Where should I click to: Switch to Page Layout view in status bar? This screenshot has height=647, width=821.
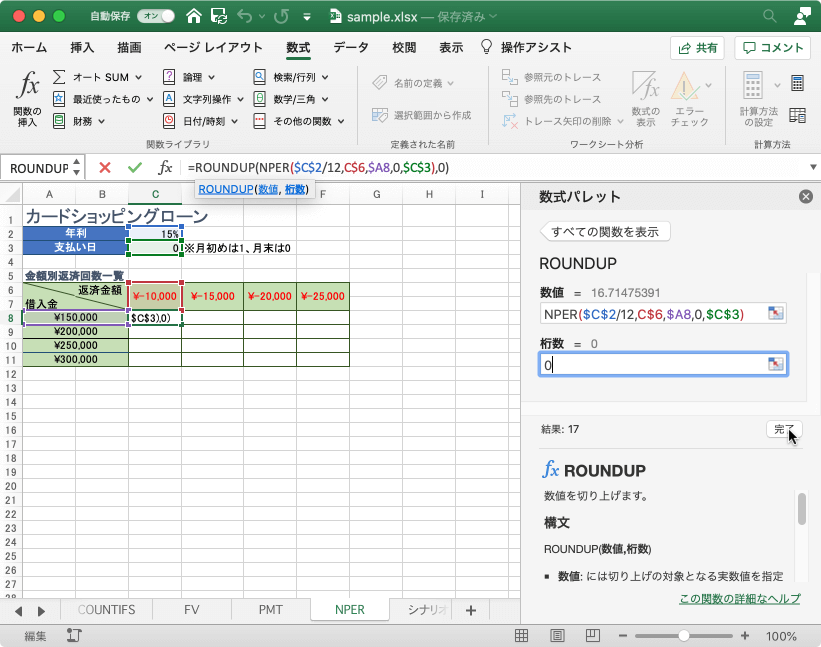point(557,635)
